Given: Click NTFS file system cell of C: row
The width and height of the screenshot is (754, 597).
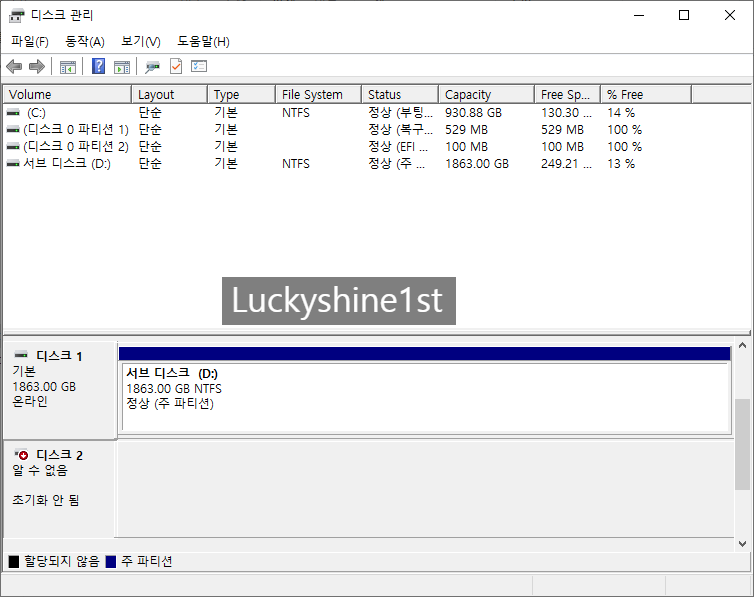Looking at the screenshot, I should click(x=296, y=112).
